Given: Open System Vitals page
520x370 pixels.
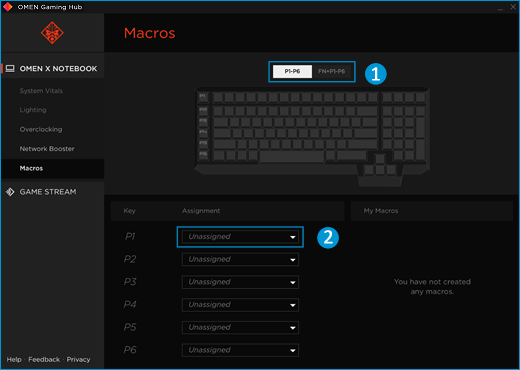Looking at the screenshot, I should pos(41,91).
